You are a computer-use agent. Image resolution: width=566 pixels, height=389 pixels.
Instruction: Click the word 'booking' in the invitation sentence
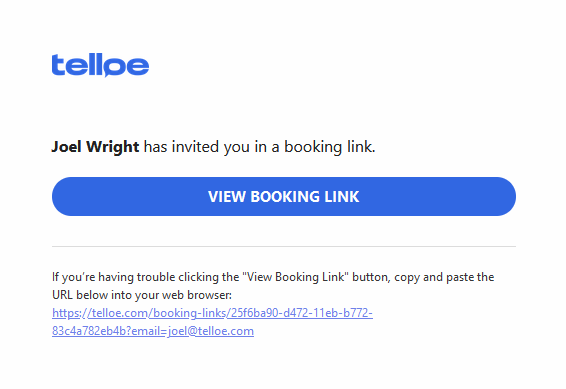313,147
